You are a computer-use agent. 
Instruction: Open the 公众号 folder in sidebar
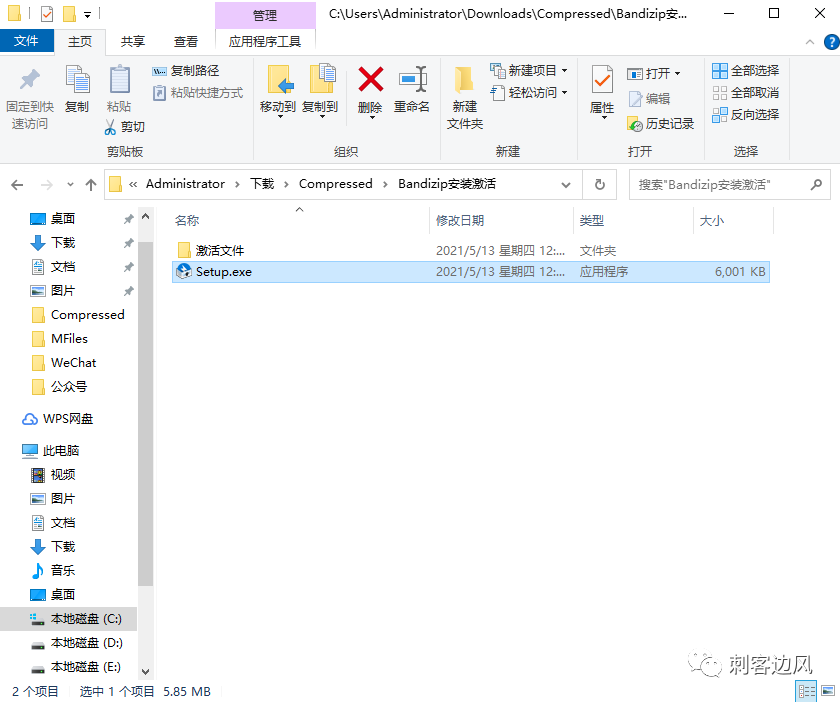click(69, 387)
